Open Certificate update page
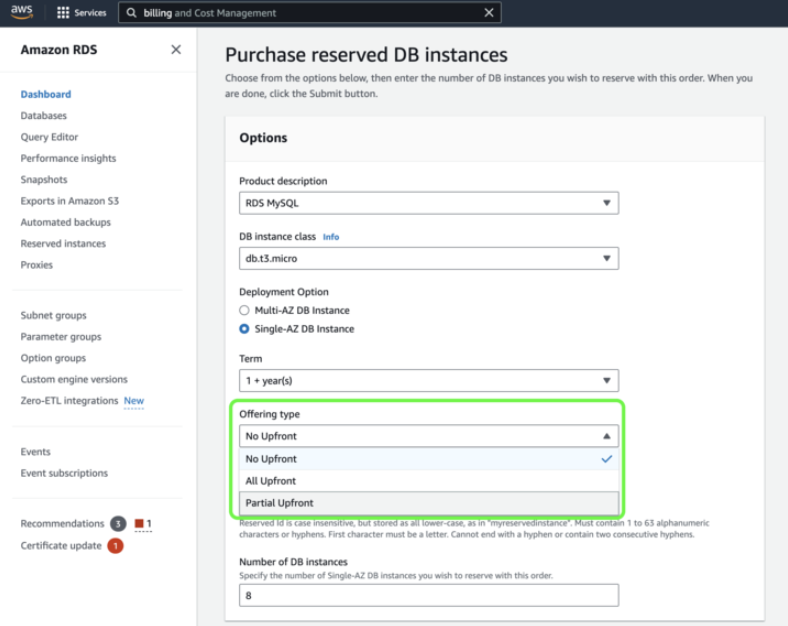 [61, 546]
